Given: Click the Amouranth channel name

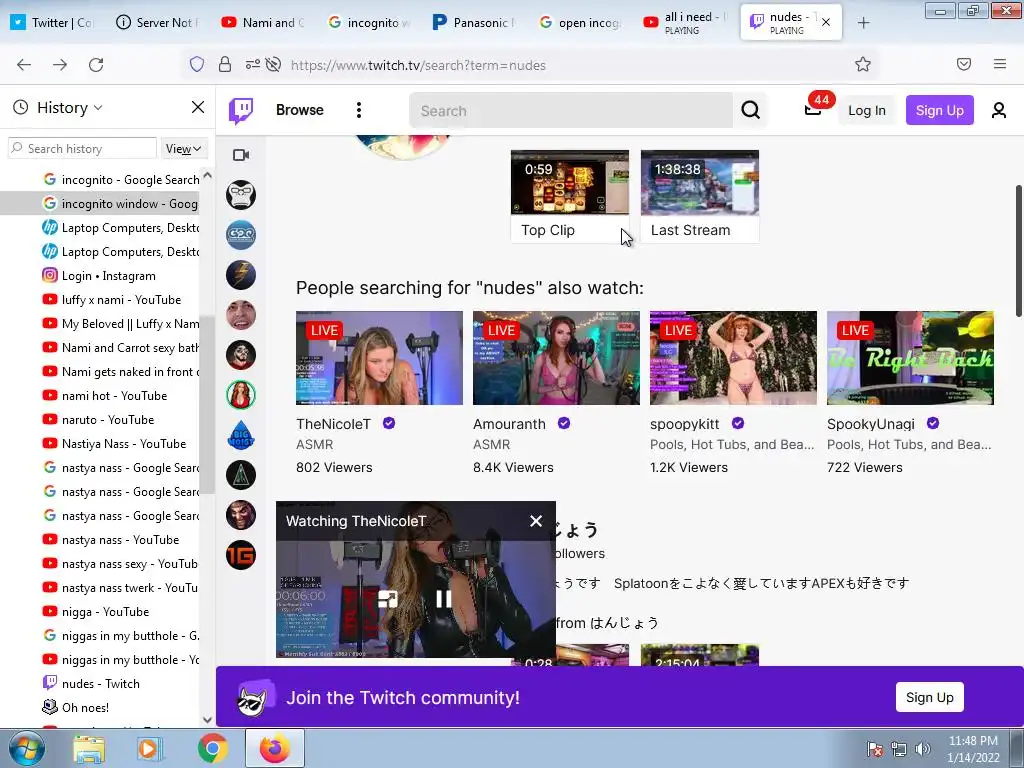Looking at the screenshot, I should 509,424.
